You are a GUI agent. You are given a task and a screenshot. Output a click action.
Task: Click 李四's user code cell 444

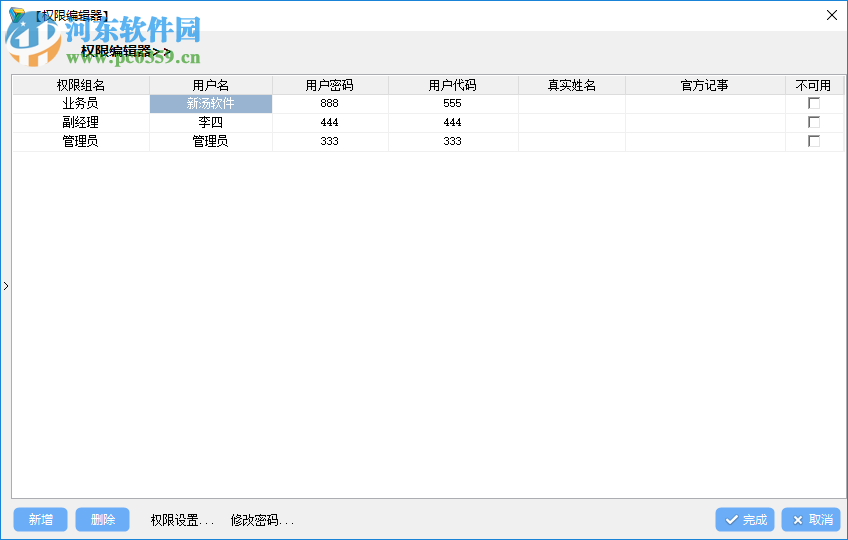pyautogui.click(x=453, y=122)
